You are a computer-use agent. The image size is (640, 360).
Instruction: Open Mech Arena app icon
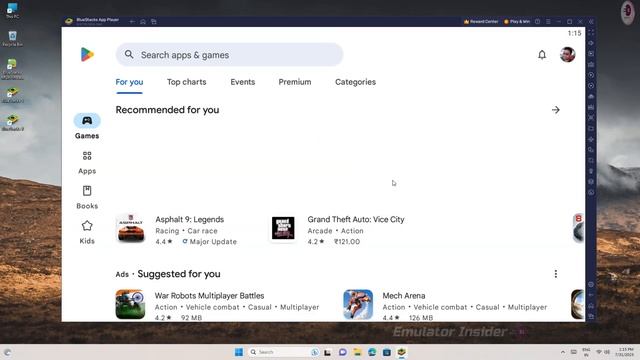click(x=358, y=304)
